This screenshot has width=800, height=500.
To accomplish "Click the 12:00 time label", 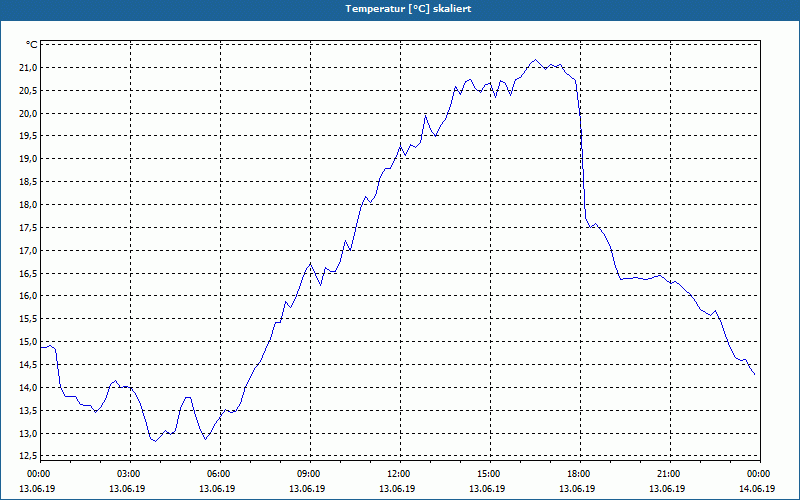I will tap(398, 474).
